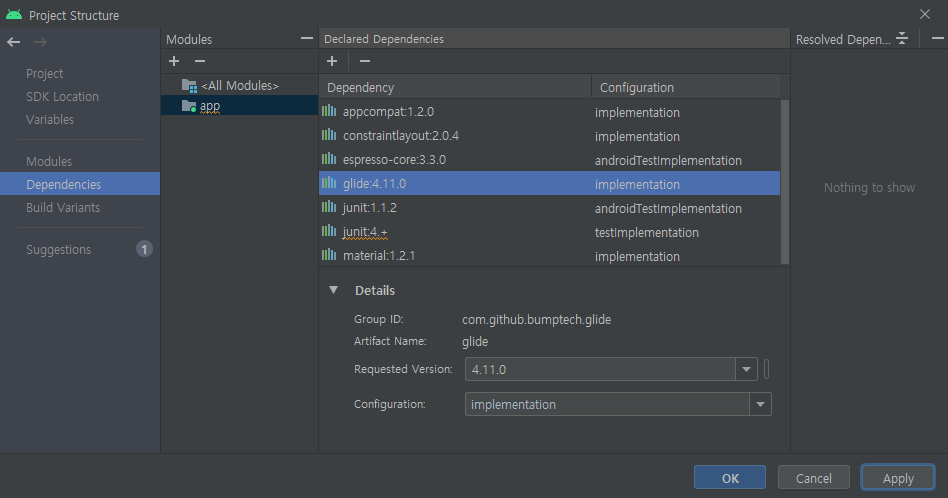Click library icon beside appcompat:1.2.0
The image size is (948, 498).
329,111
